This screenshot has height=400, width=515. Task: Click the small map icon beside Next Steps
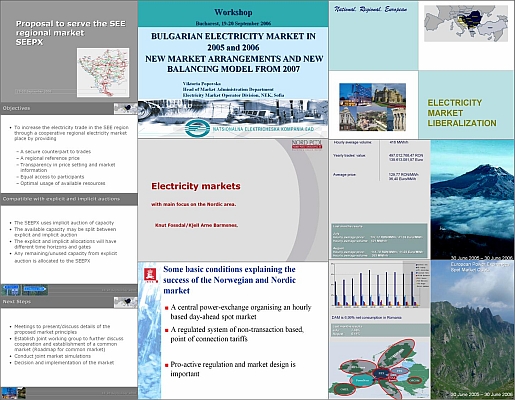125,302
